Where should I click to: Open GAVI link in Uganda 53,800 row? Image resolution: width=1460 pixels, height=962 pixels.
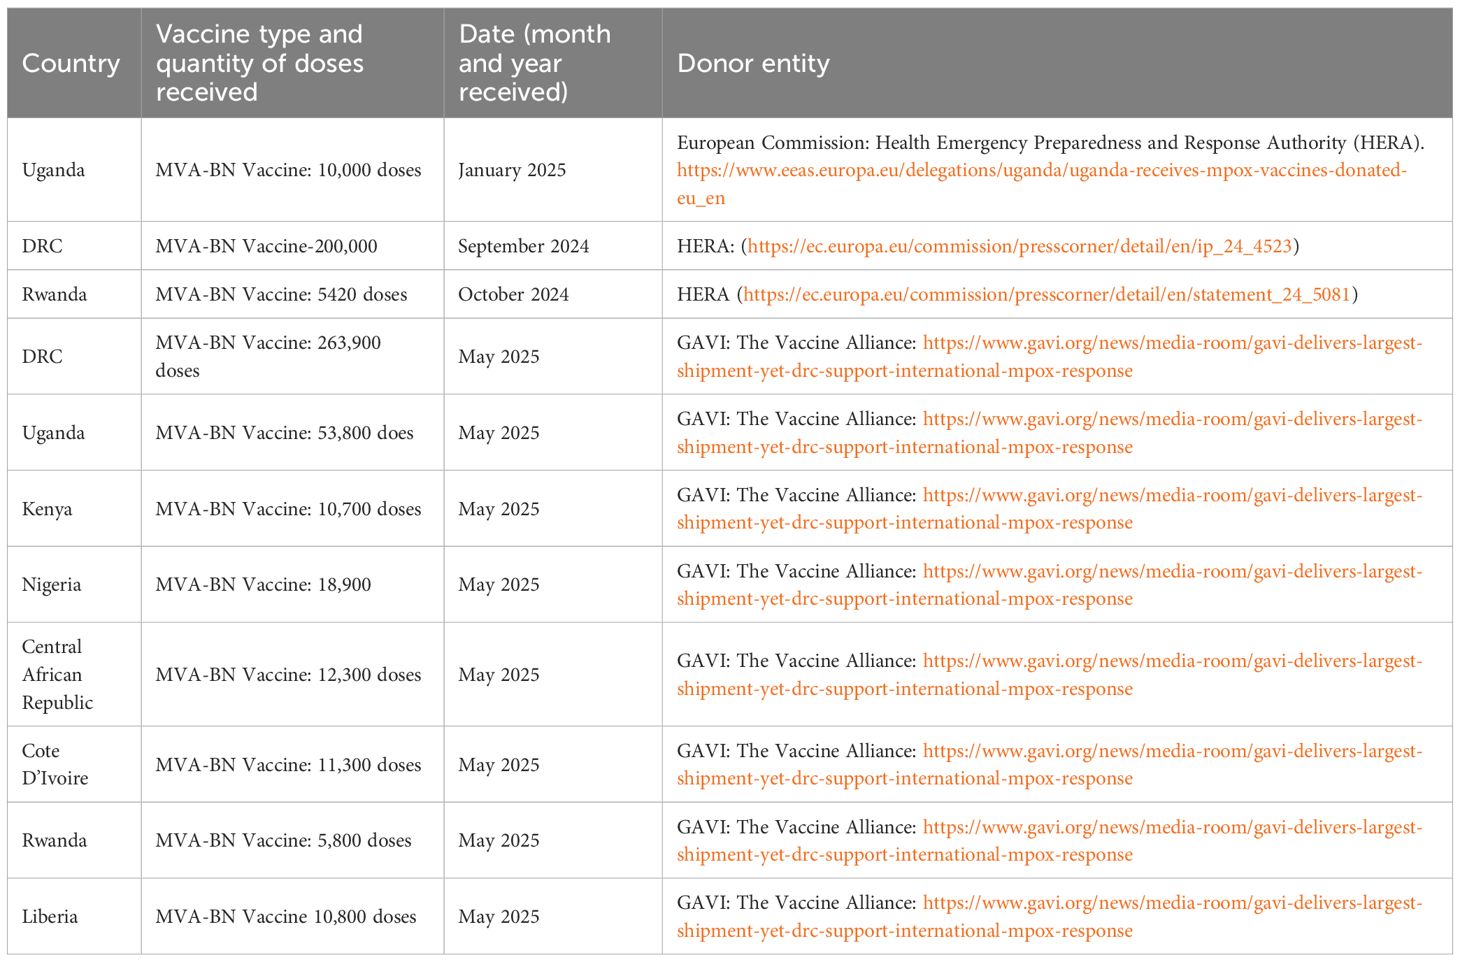[1171, 420]
